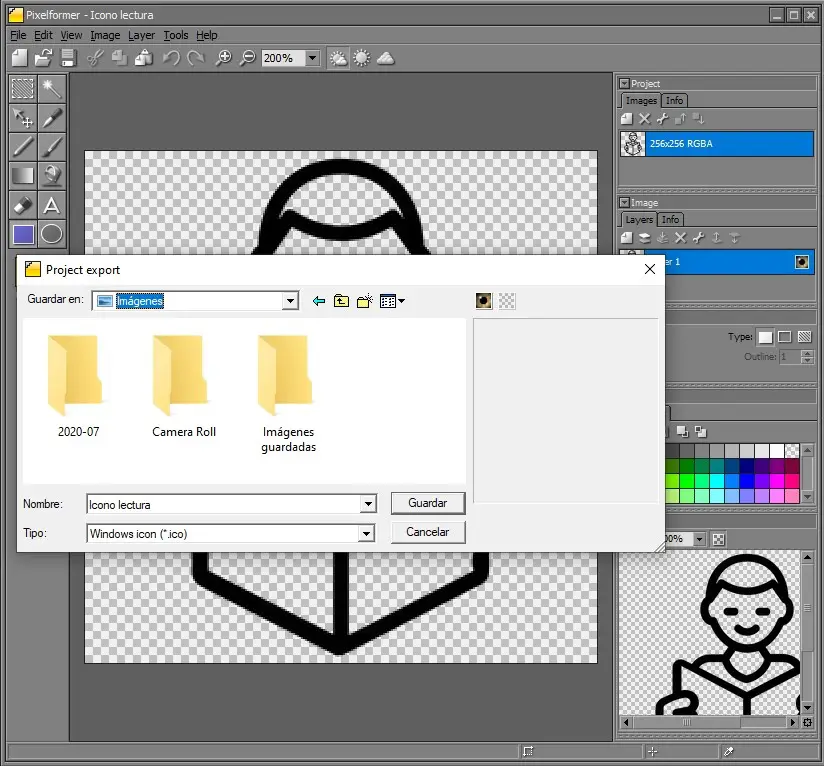
Task: Open the Layer menu
Action: pyautogui.click(x=141, y=35)
